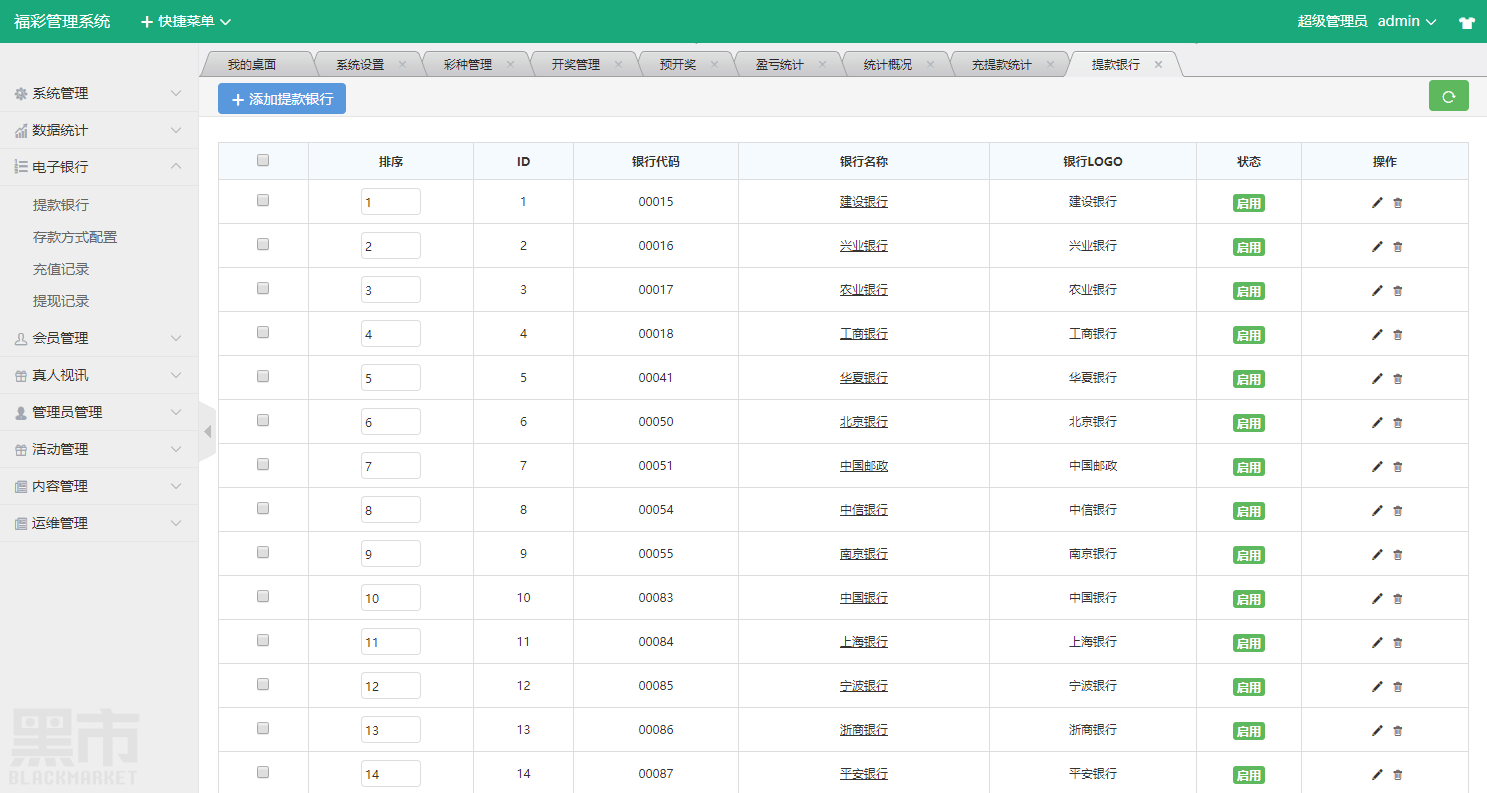Screen dimensions: 1487x793
Task: Click edit pencil in 北京银行 row
Action: coord(1377,423)
